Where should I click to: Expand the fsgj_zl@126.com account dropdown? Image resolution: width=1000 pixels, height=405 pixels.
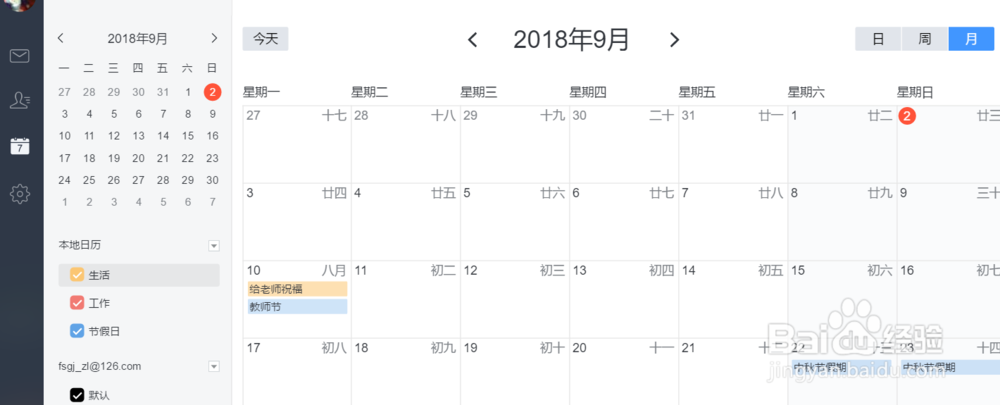[213, 367]
